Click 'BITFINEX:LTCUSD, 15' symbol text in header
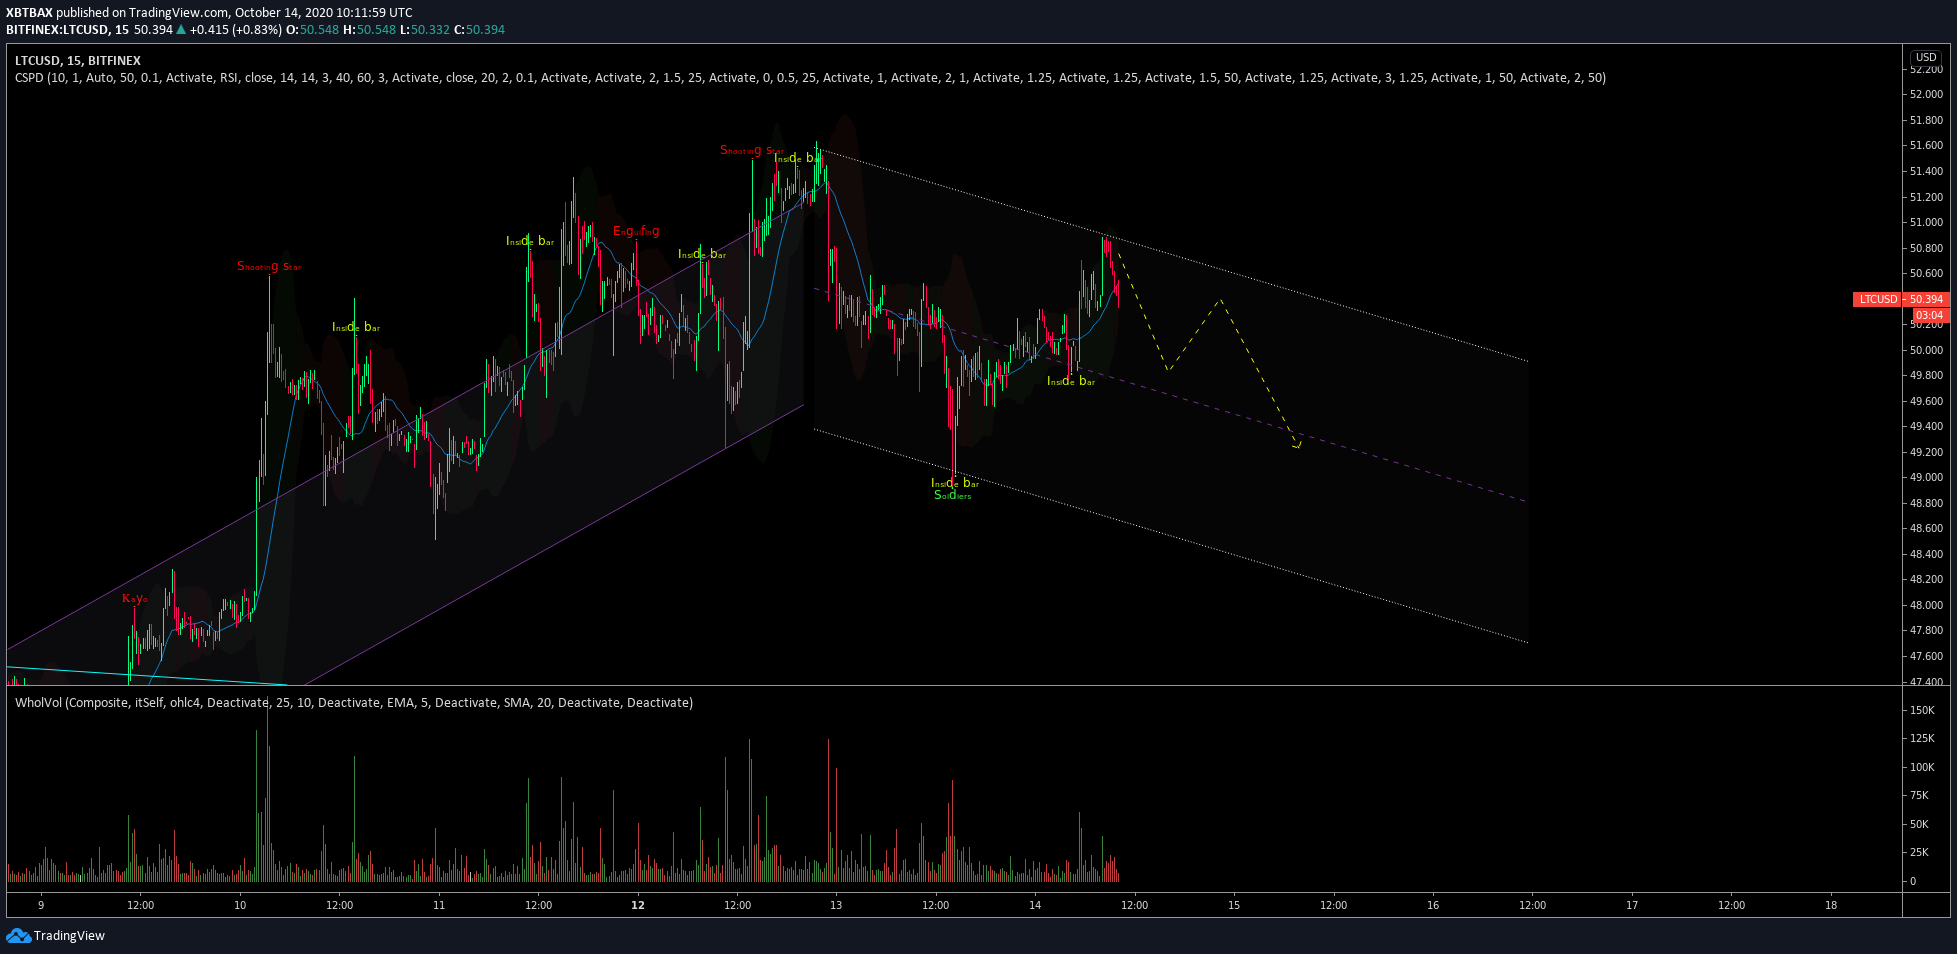Screen dimensions: 1957x954 tap(68, 29)
